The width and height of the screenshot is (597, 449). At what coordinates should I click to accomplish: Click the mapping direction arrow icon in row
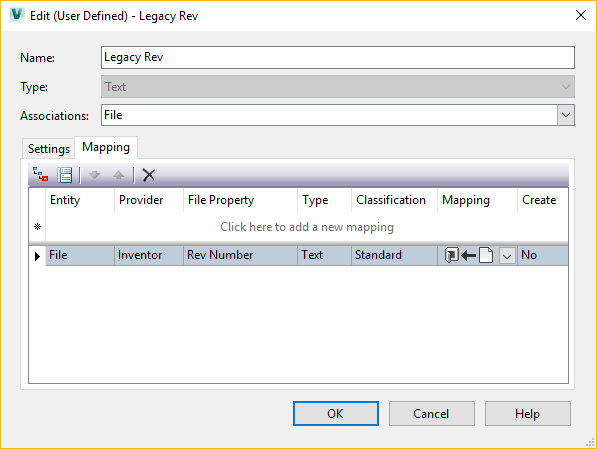469,255
